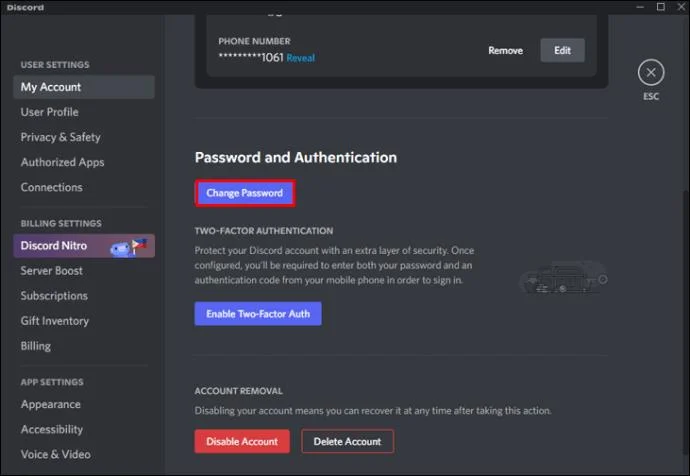Click Delete Account button
Image resolution: width=690 pixels, height=476 pixels.
tap(347, 441)
